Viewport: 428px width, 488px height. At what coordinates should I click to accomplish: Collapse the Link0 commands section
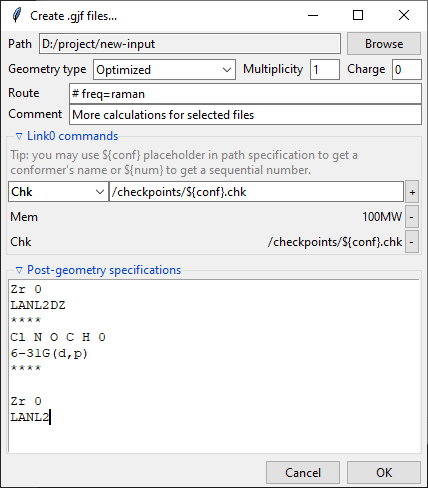click(x=19, y=136)
